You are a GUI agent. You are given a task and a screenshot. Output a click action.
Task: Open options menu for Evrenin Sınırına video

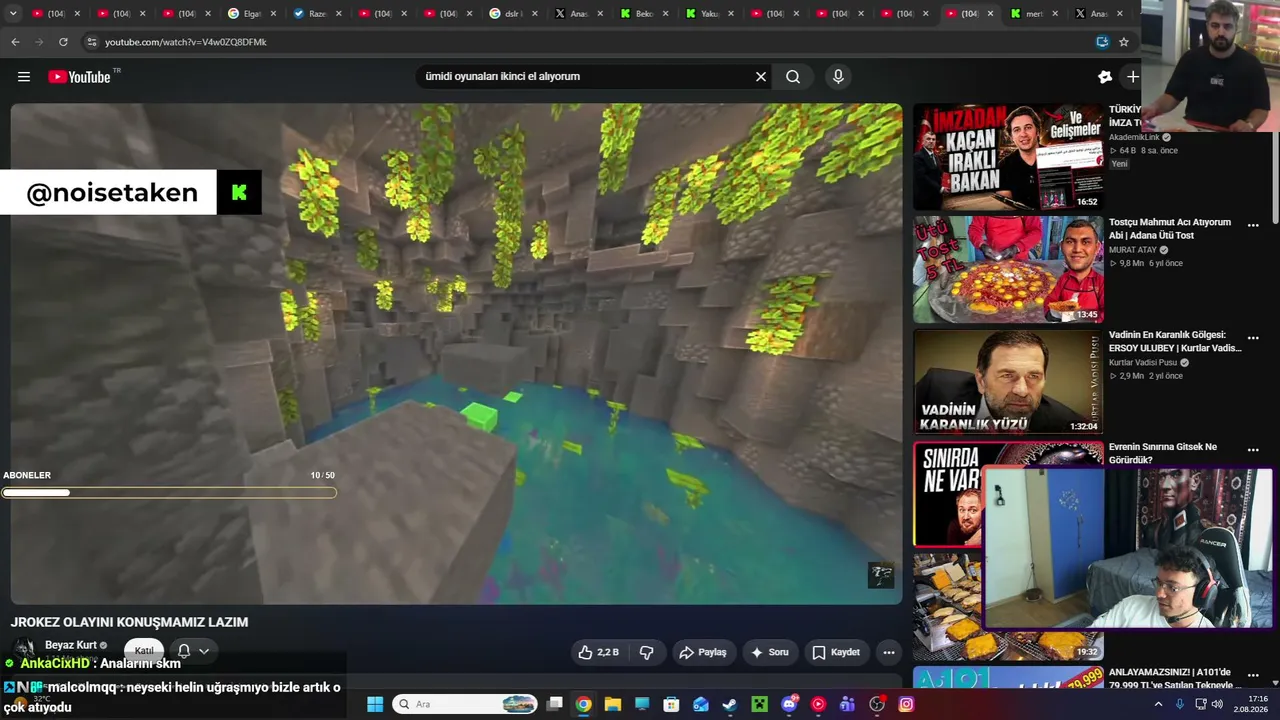coord(1253,451)
